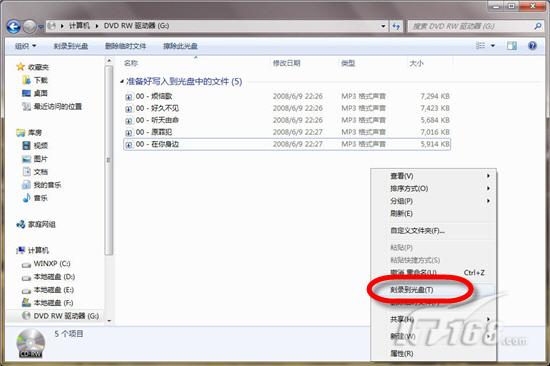Select 收藏夹 star in the navigation pane

click(21, 67)
